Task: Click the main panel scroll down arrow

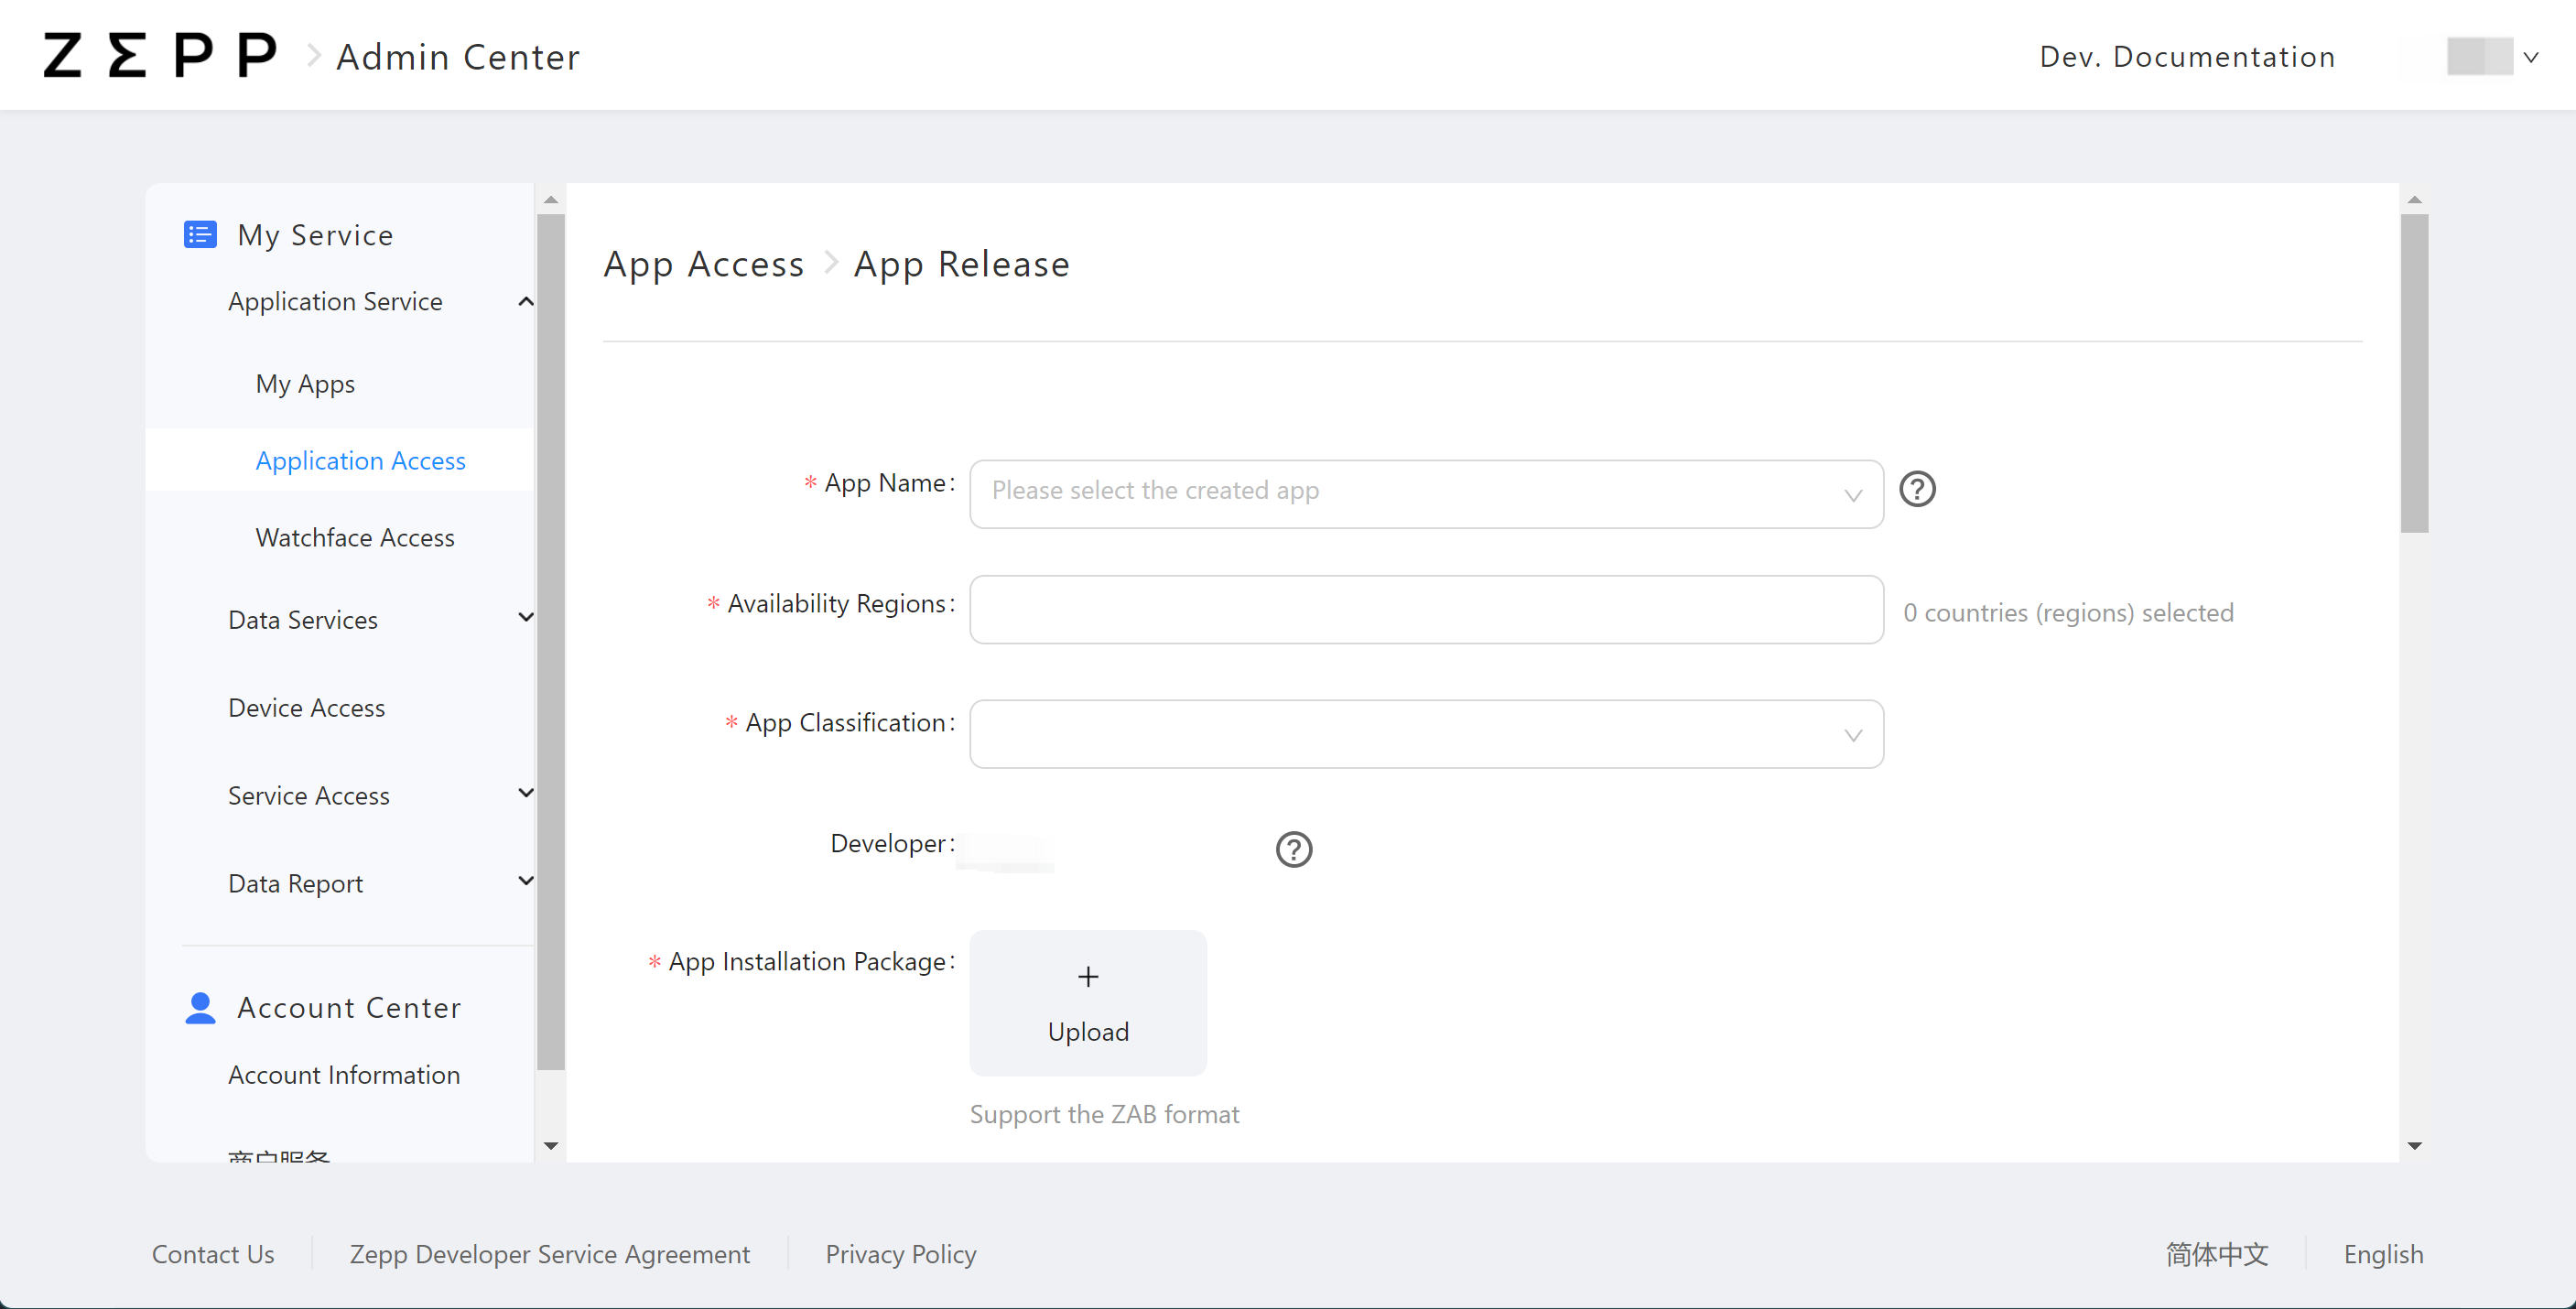Action: pyautogui.click(x=2414, y=1146)
